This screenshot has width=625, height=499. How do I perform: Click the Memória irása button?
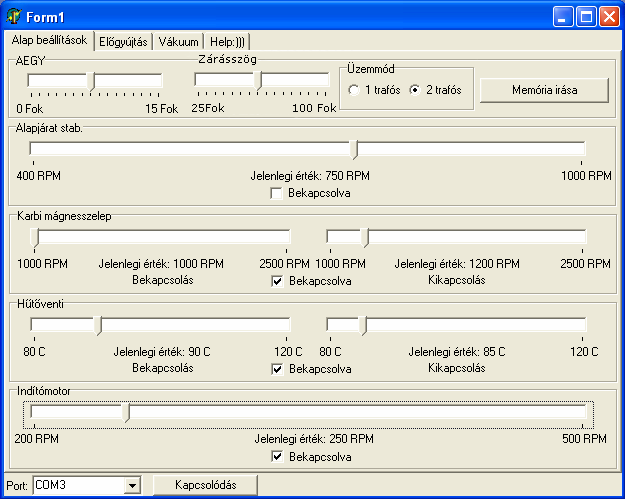coord(544,90)
